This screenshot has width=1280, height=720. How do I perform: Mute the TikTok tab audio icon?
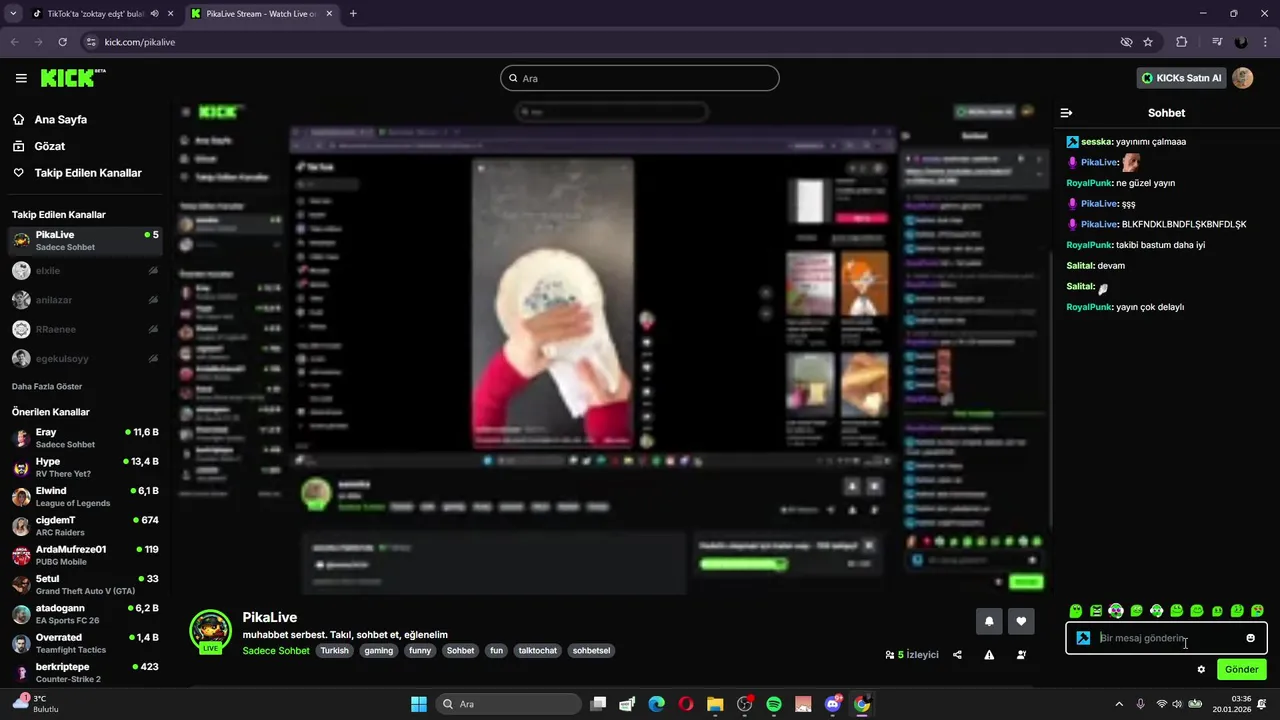(154, 14)
